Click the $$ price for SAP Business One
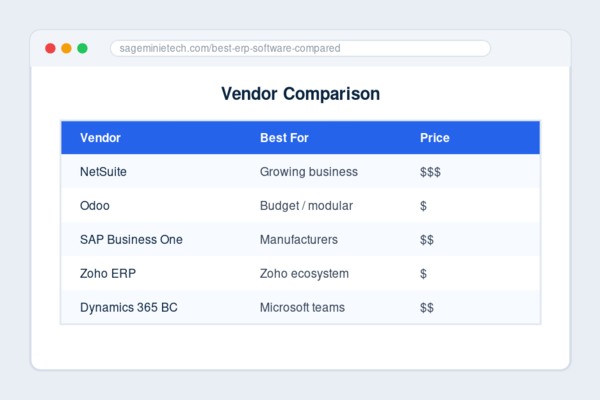Viewport: 600px width, 400px height. [427, 240]
